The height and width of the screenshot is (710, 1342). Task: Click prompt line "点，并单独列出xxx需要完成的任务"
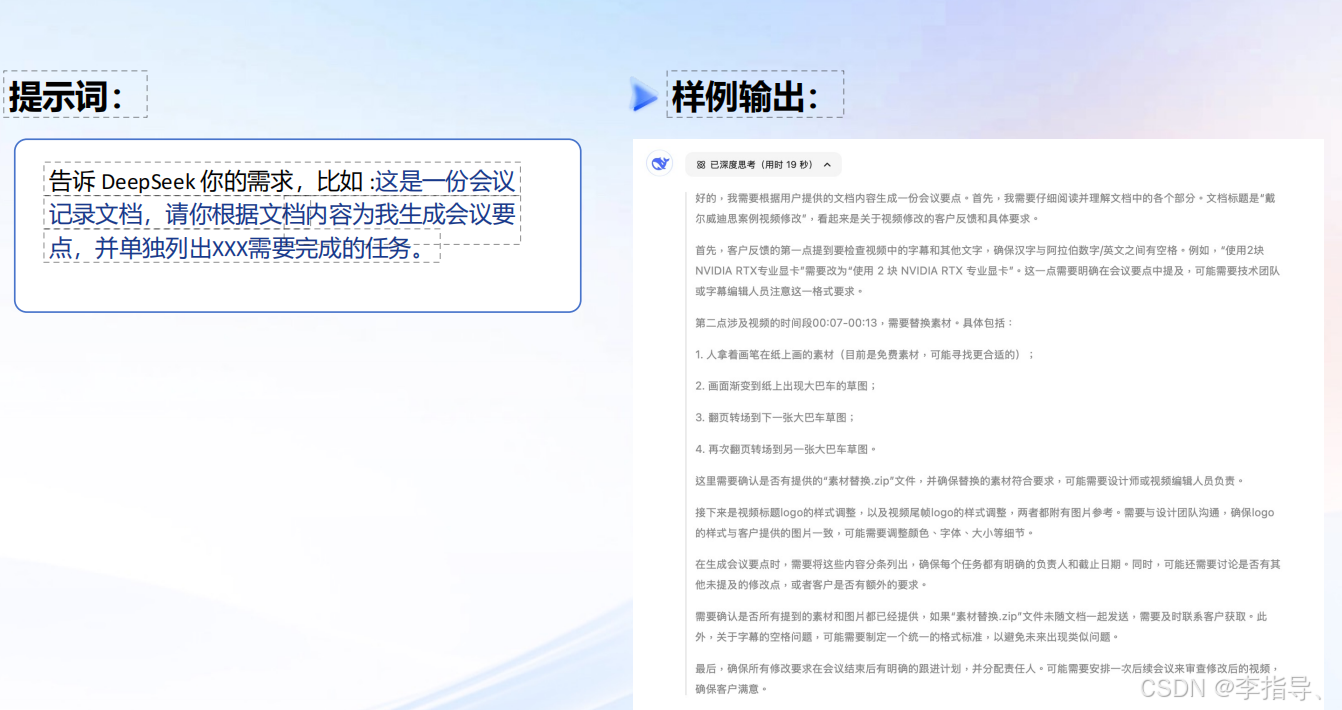click(x=237, y=247)
